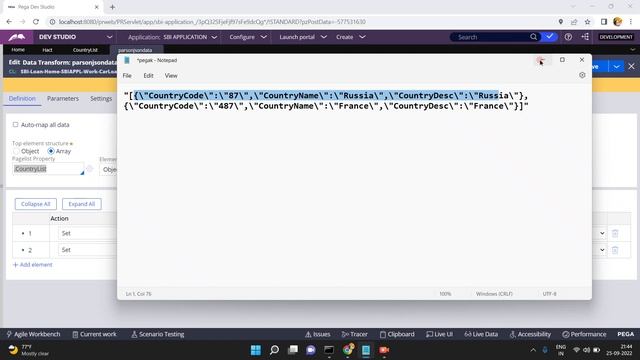Expand Save options dropdown arrow
Viewport: 640px width, 360px height.
point(616,66)
